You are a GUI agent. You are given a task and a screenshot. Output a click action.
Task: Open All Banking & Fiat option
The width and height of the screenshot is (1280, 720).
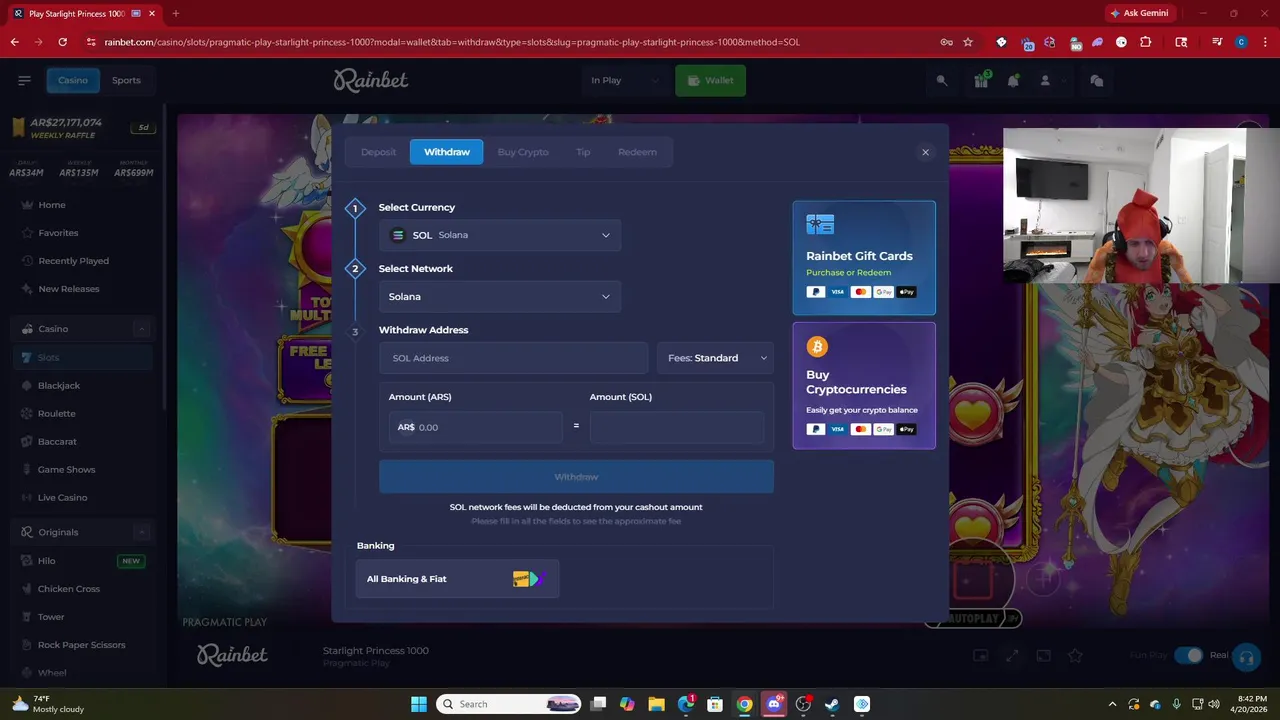(x=457, y=579)
